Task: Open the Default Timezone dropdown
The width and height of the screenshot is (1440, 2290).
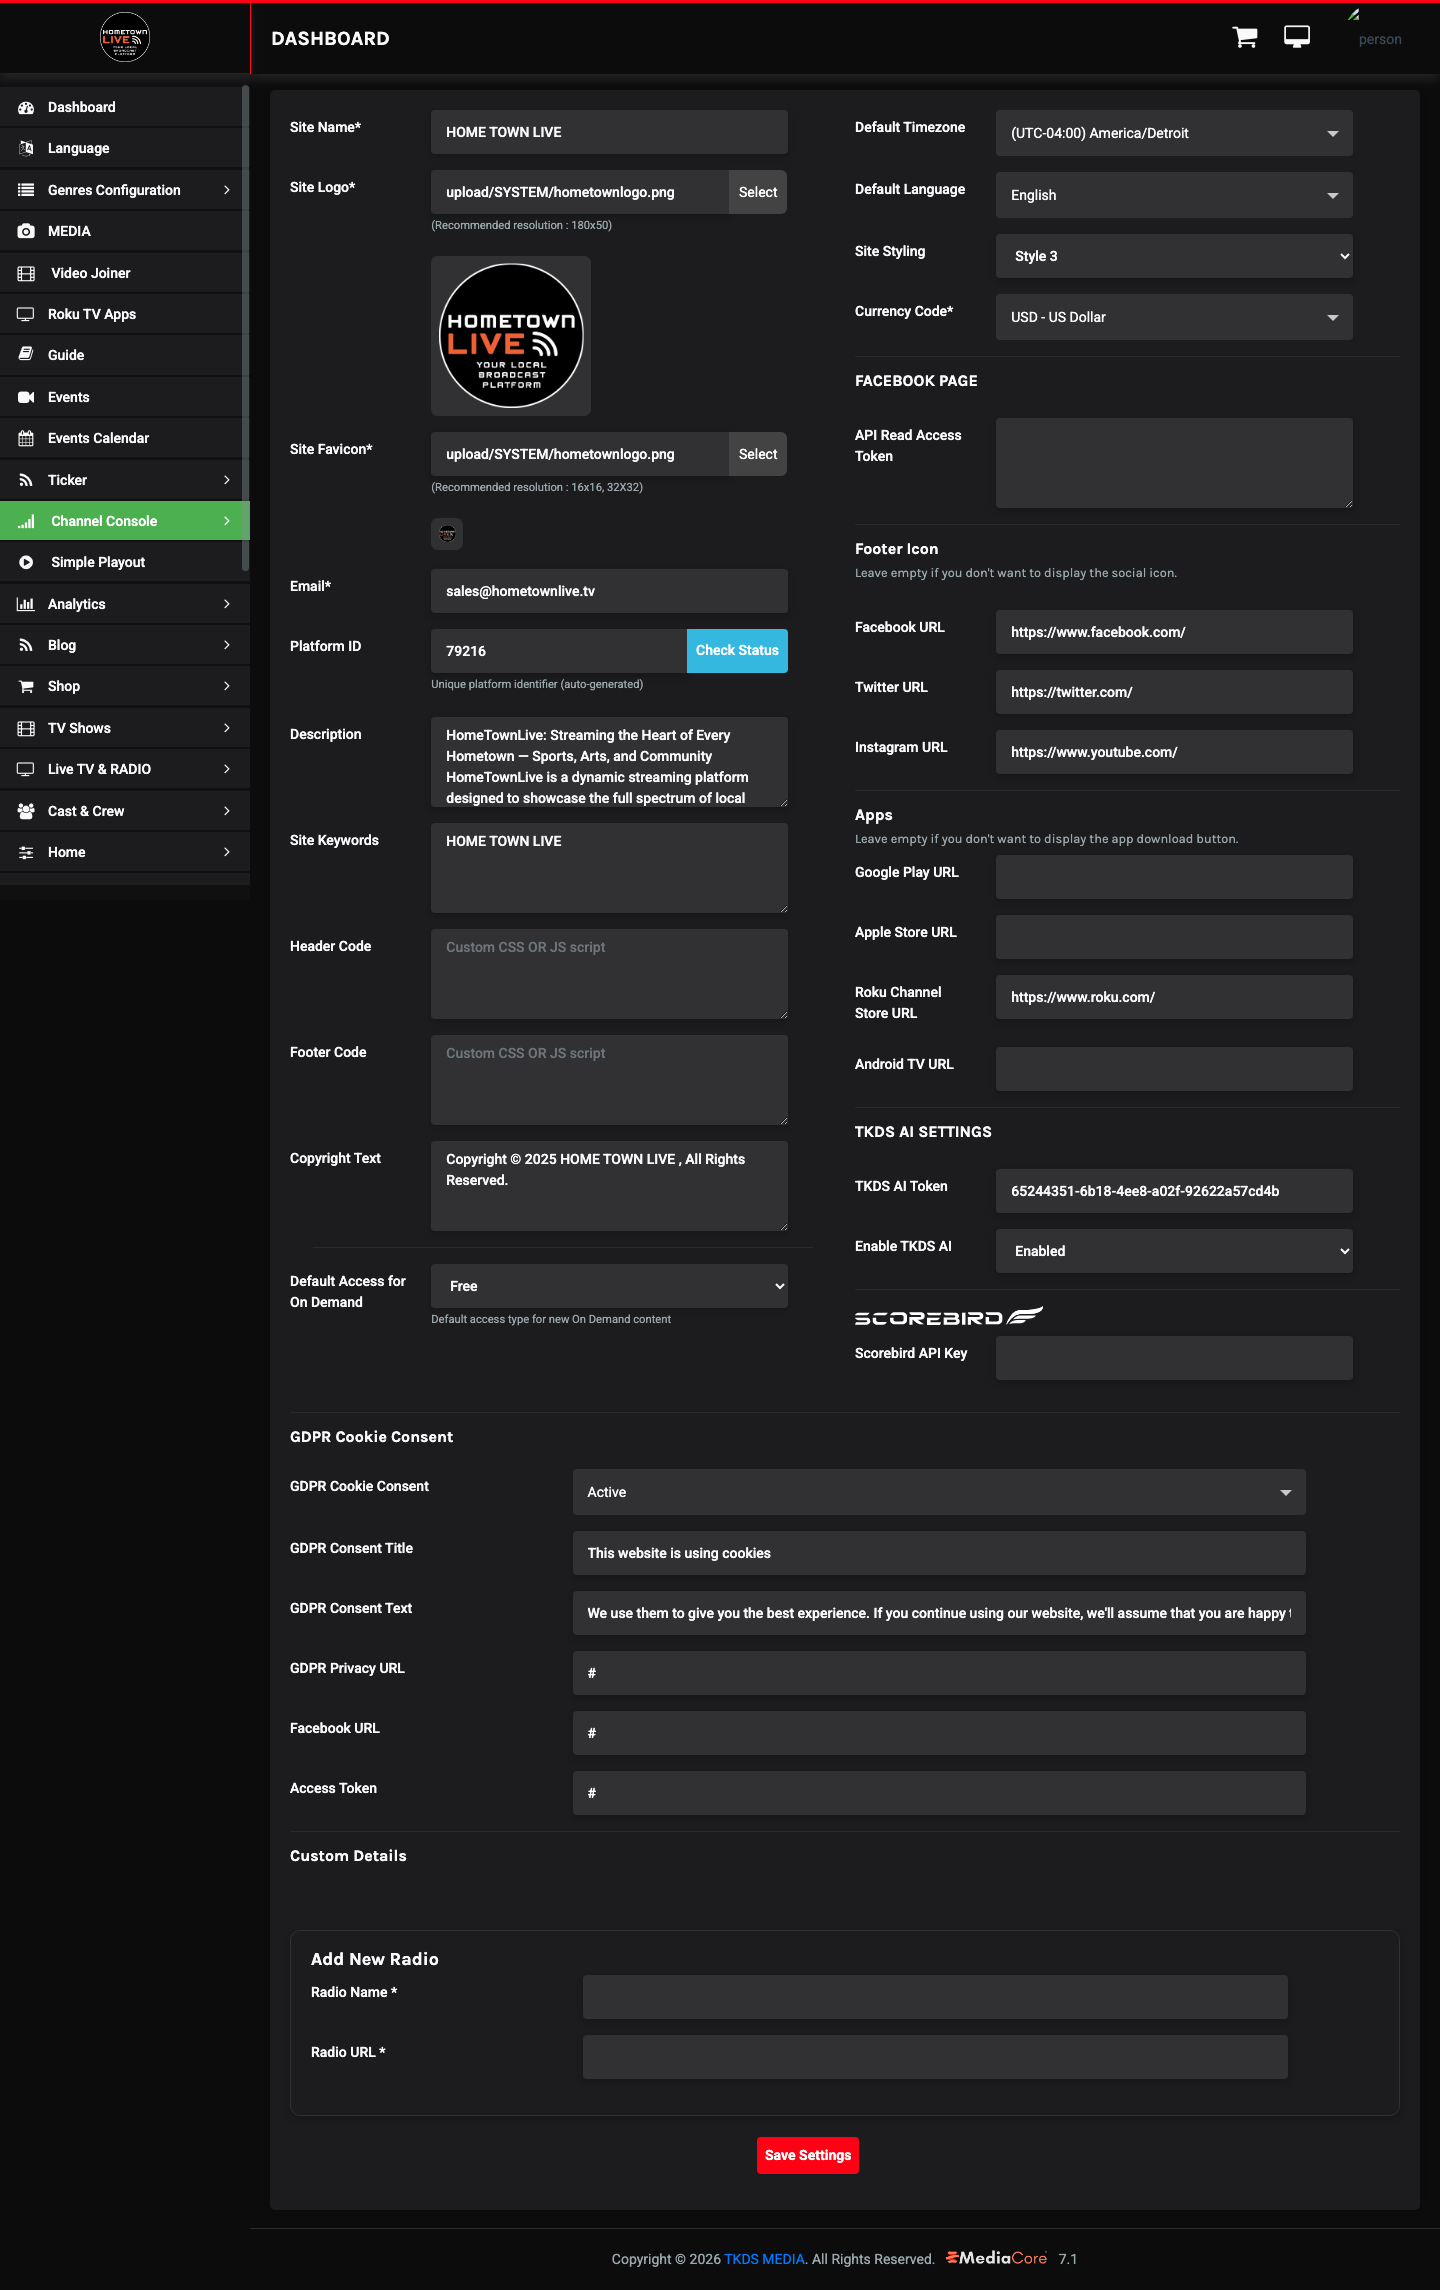Action: 1174,133
